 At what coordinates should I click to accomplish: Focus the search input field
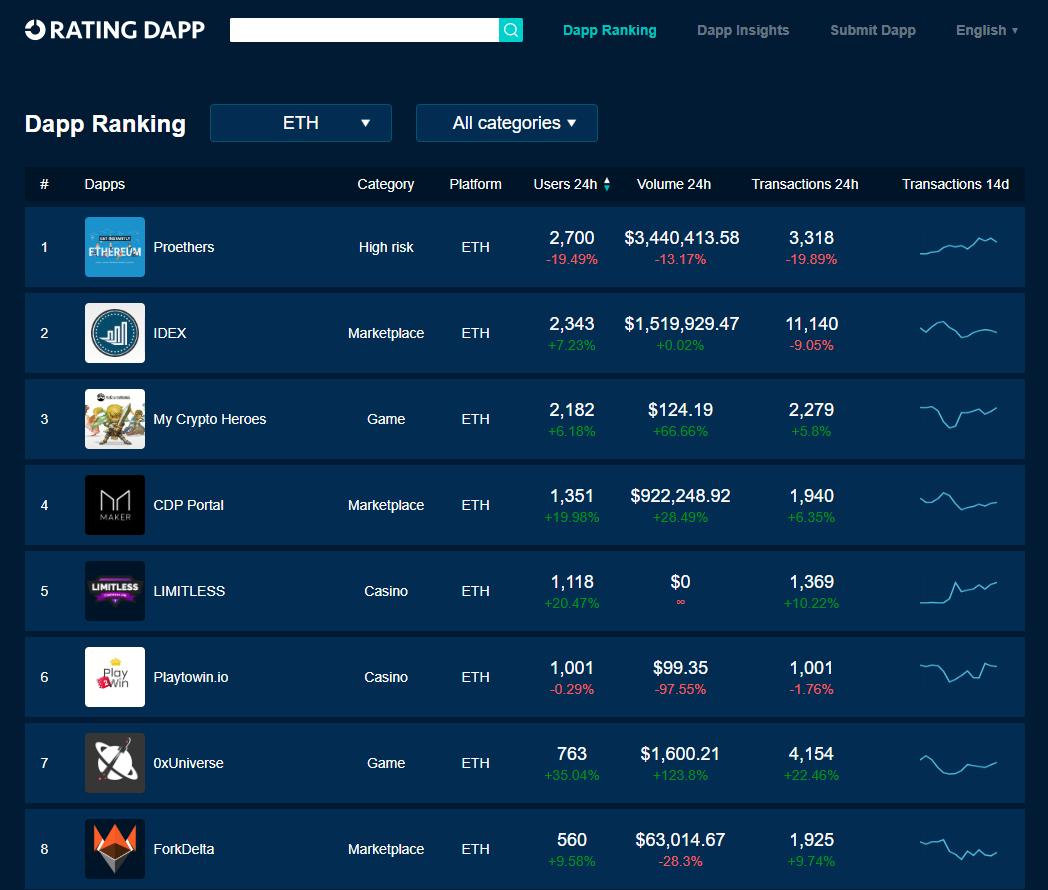click(x=364, y=30)
